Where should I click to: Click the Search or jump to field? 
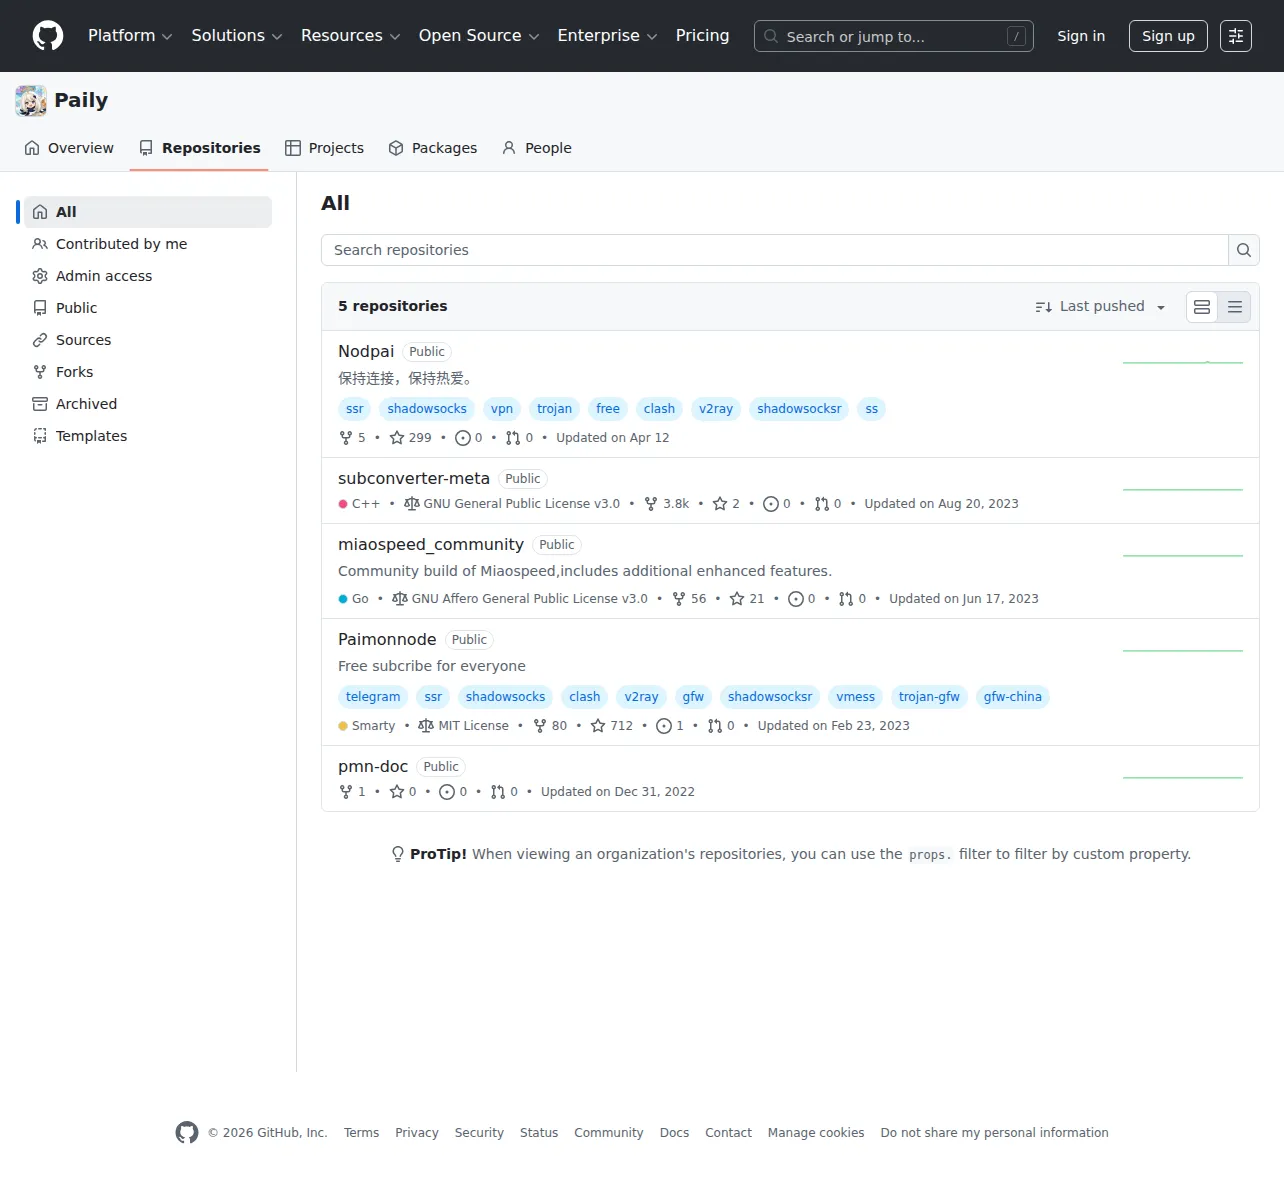[x=894, y=36]
